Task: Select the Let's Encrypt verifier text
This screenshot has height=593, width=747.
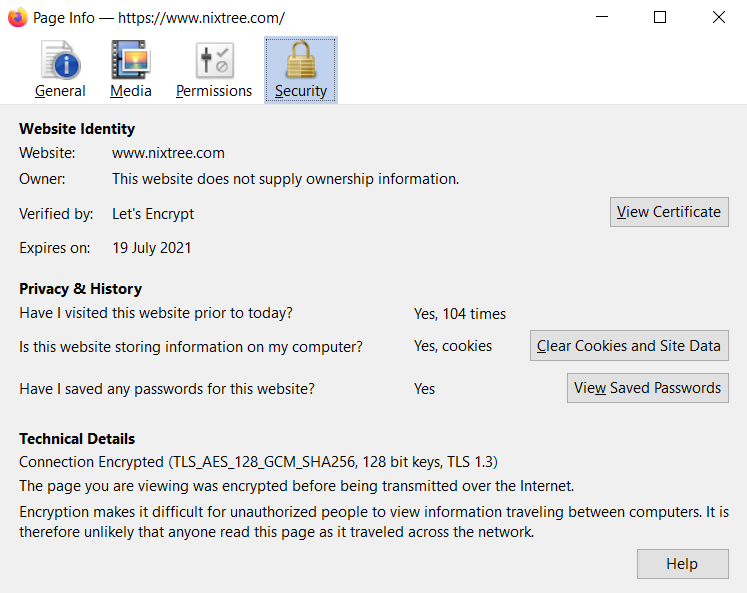Action: tap(153, 214)
